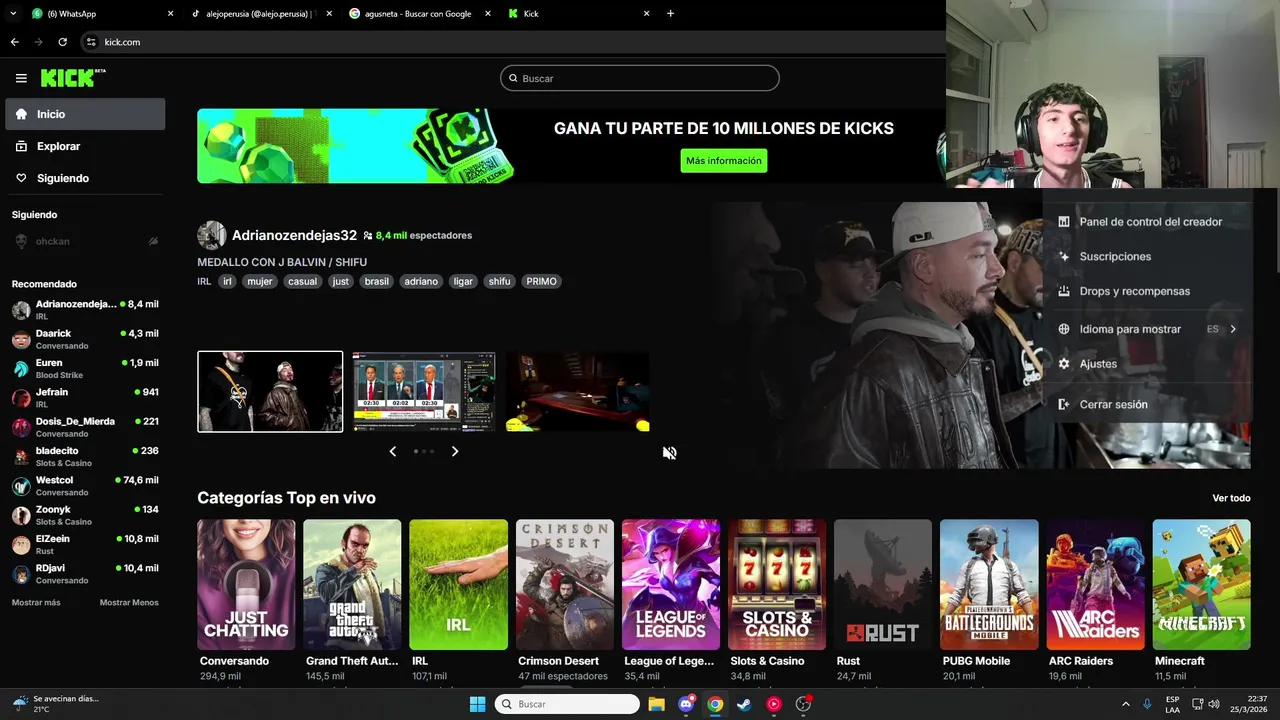Screen dimensions: 1280x720
Task: Unmute the featured stream preview
Action: point(670,453)
